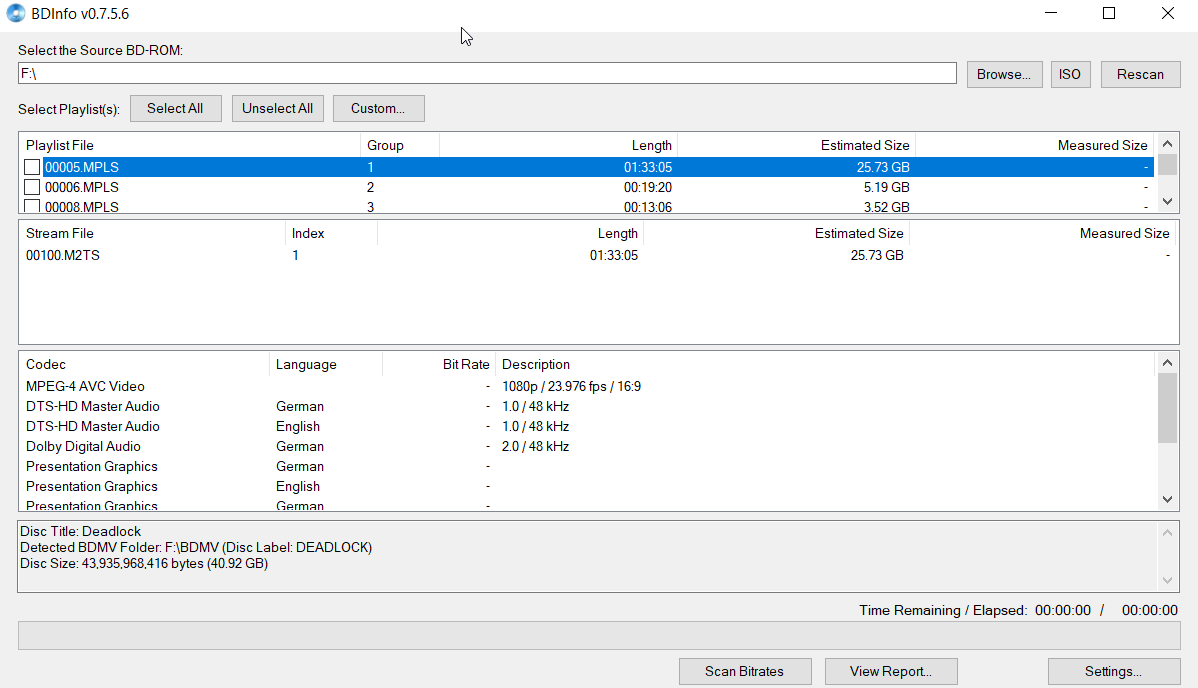Click Select All playlists button
The height and width of the screenshot is (688, 1198).
[175, 109]
